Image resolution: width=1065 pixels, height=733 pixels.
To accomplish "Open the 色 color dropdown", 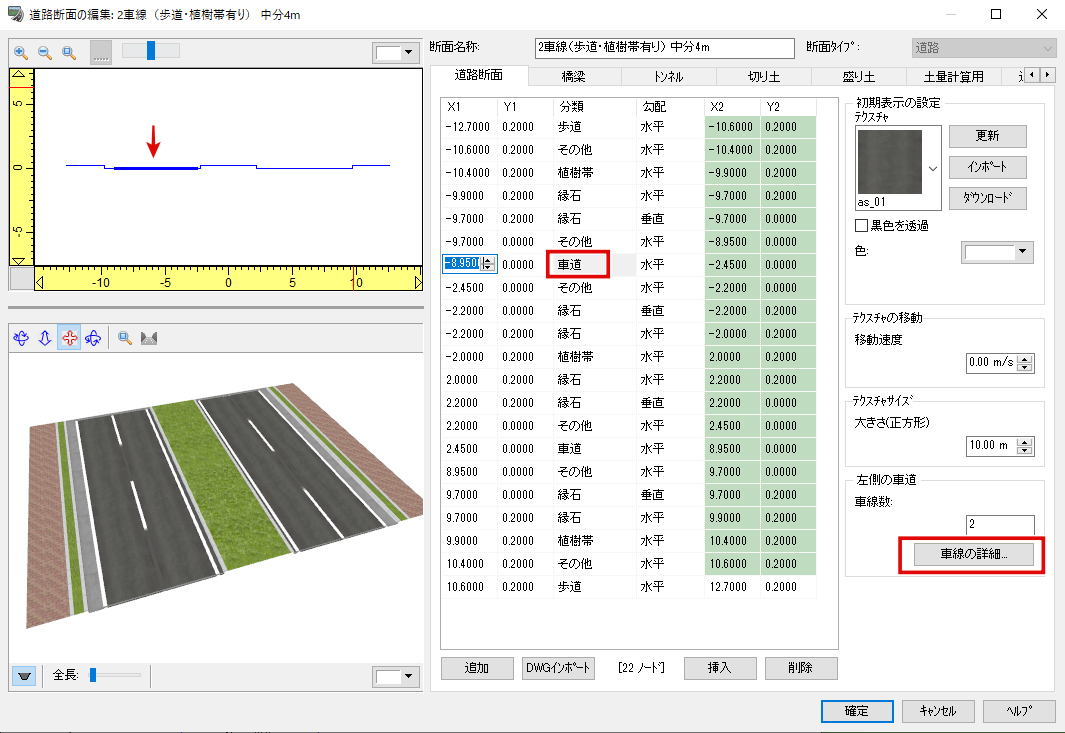I will coord(1021,253).
